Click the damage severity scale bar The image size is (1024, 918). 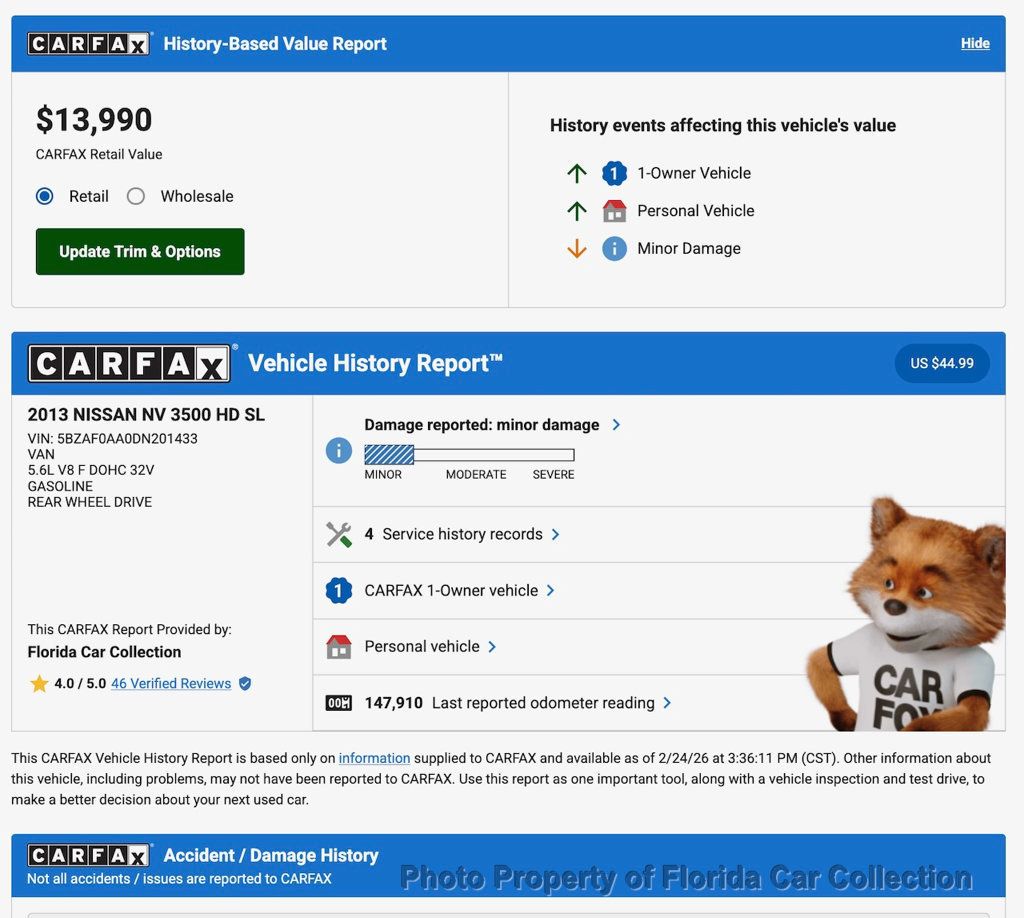(x=469, y=455)
